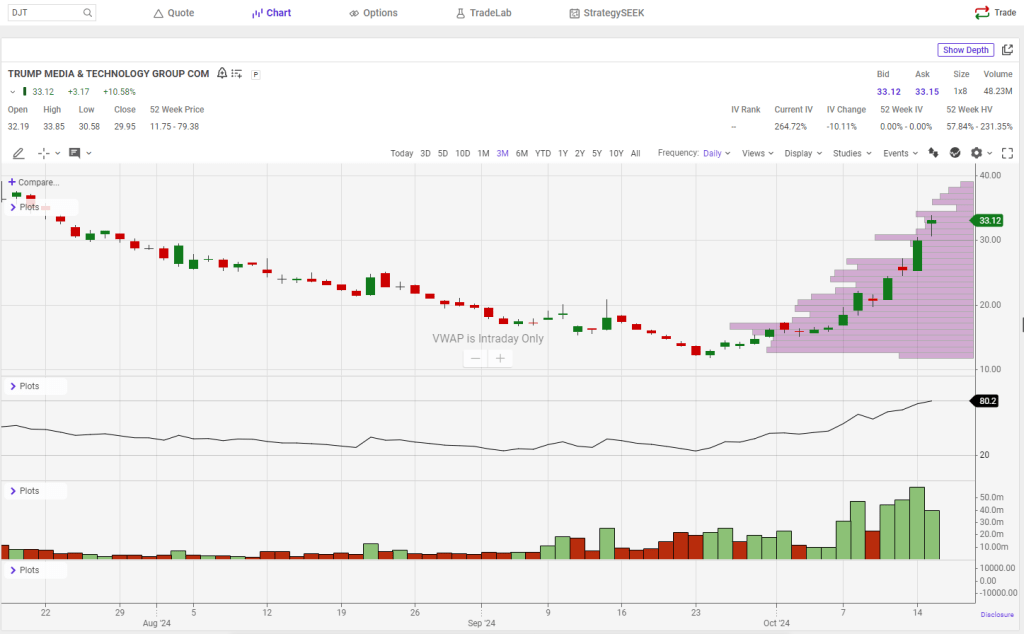Click the Trade button
This screenshot has width=1024, height=634.
pyautogui.click(x=995, y=13)
